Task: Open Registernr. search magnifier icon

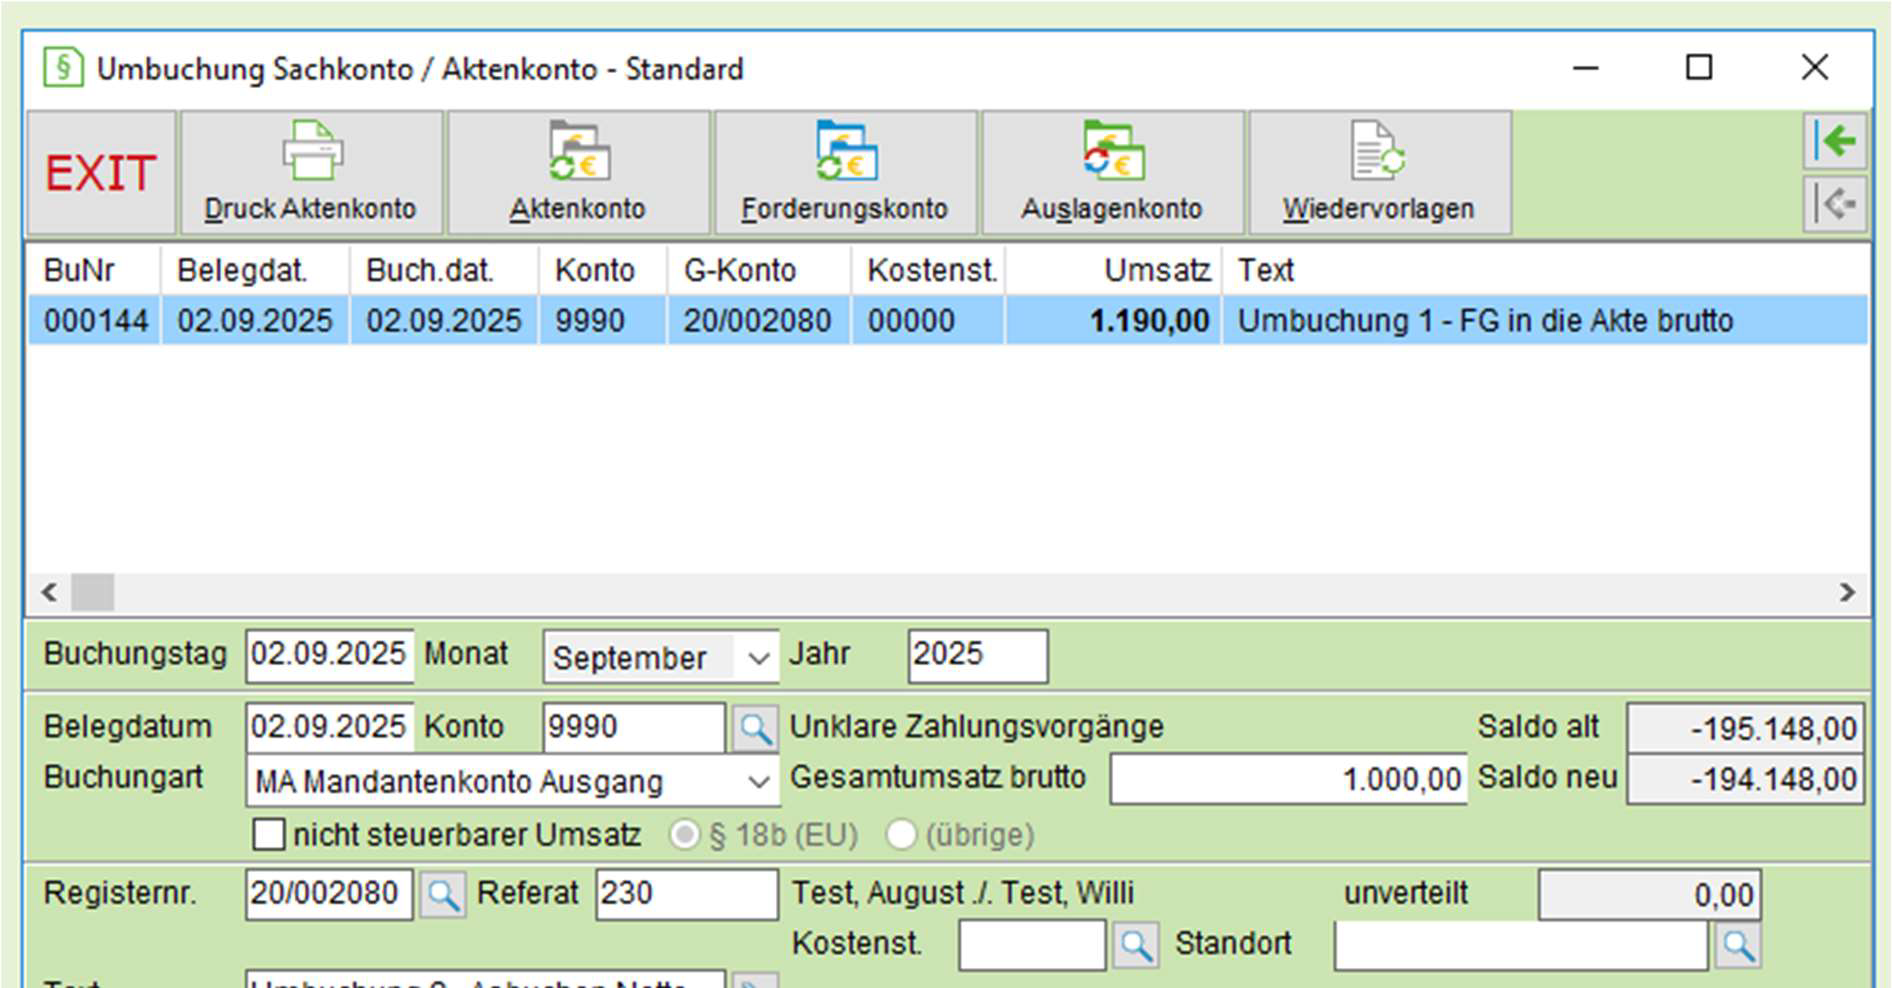Action: click(442, 894)
